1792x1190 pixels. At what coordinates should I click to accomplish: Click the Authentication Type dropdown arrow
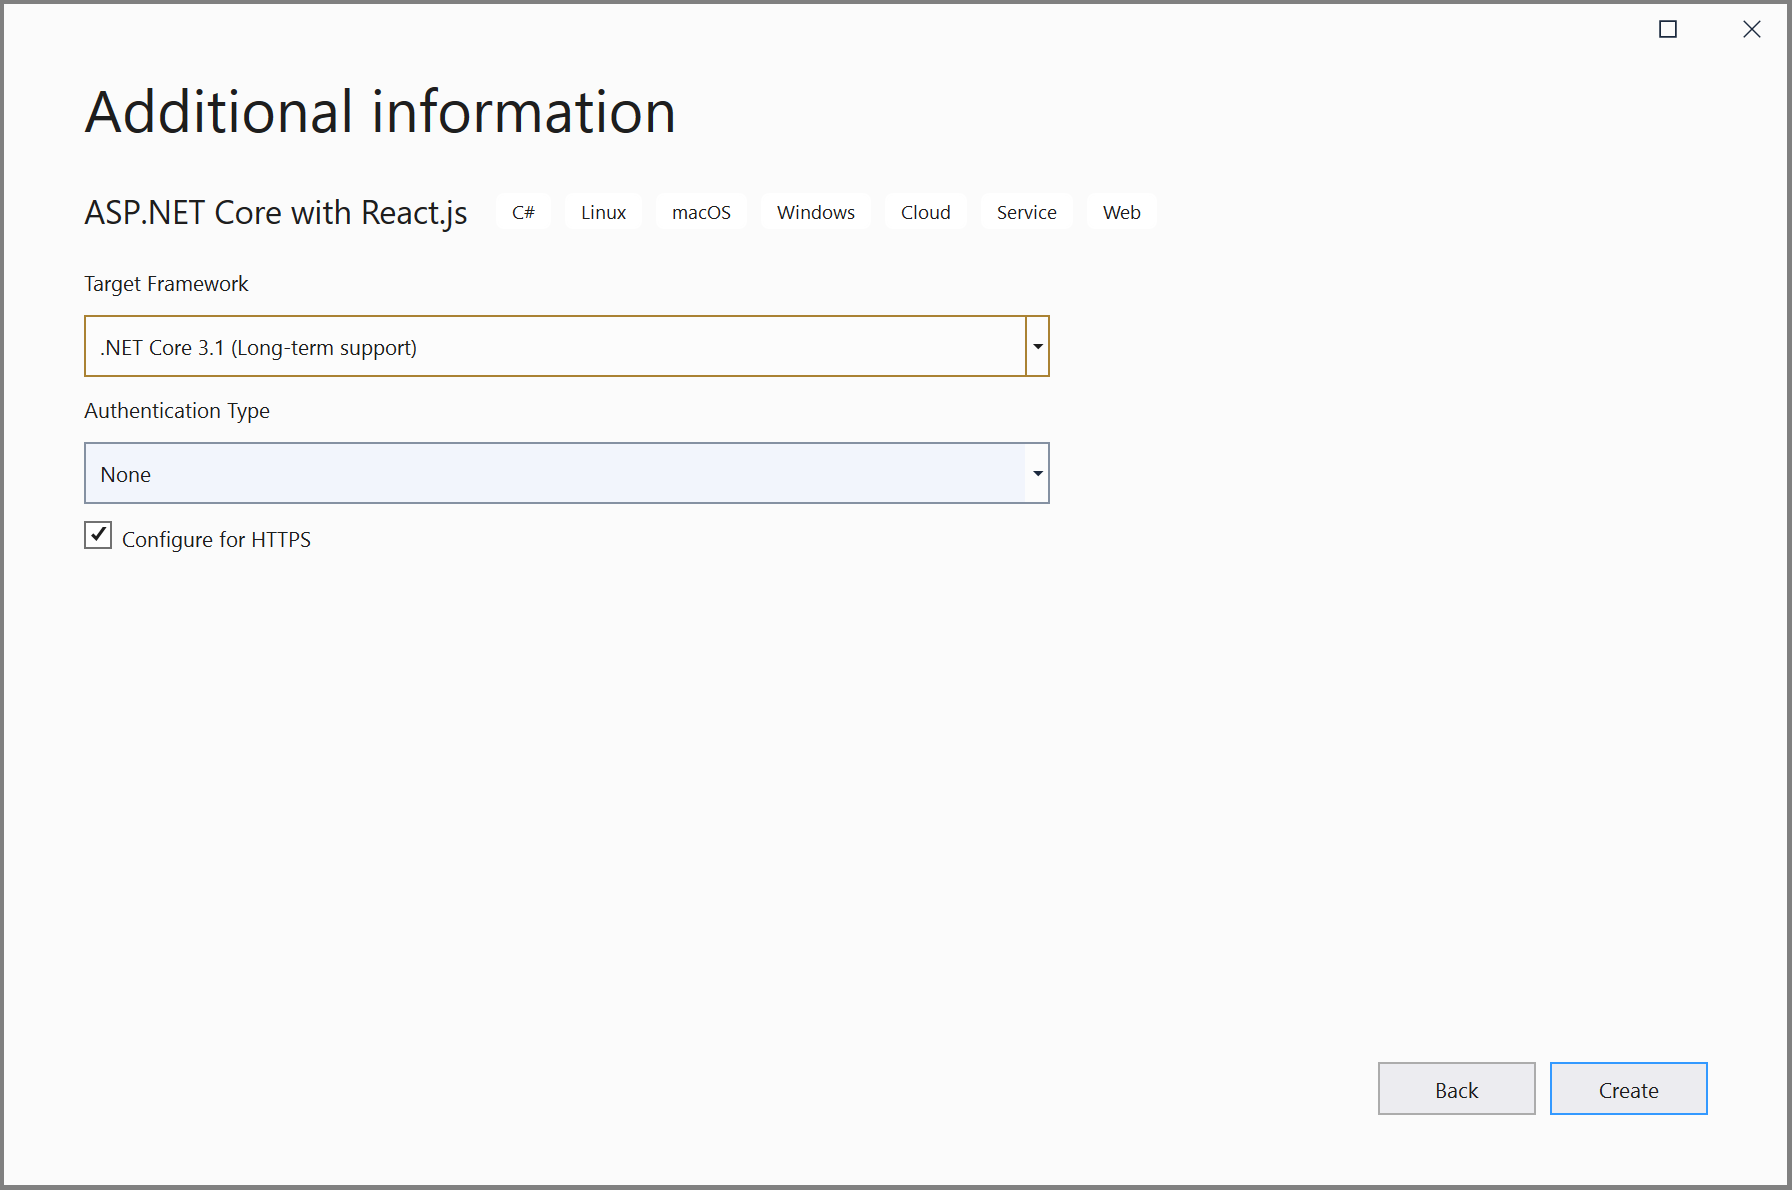tap(1038, 473)
